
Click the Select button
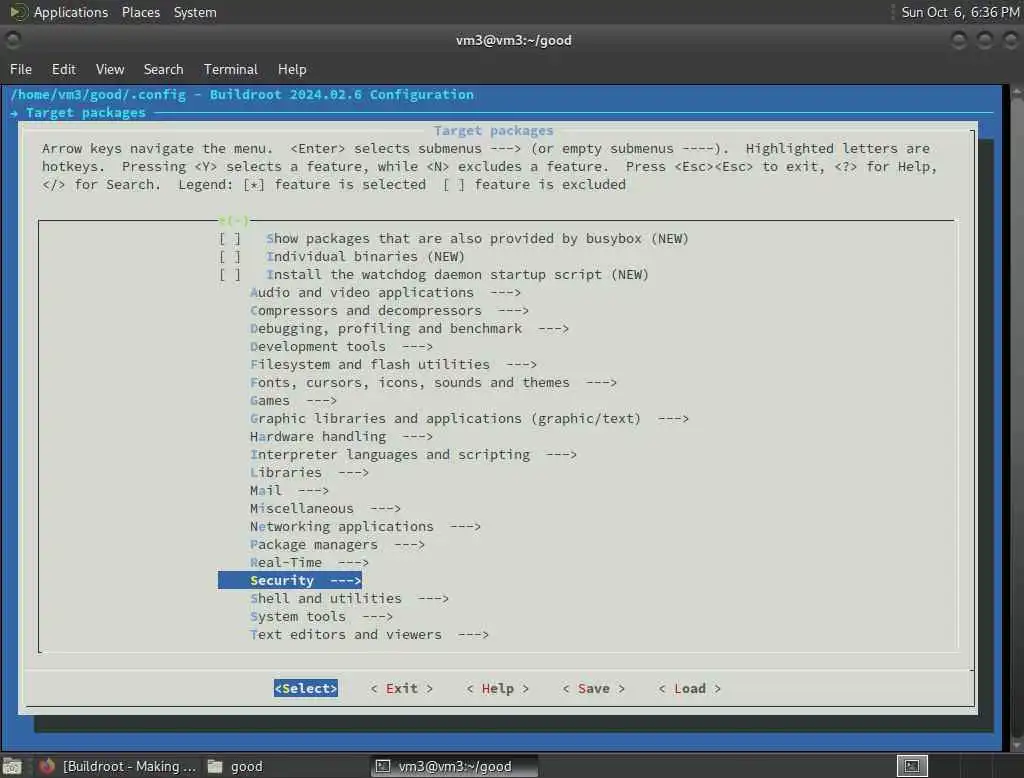tap(306, 689)
